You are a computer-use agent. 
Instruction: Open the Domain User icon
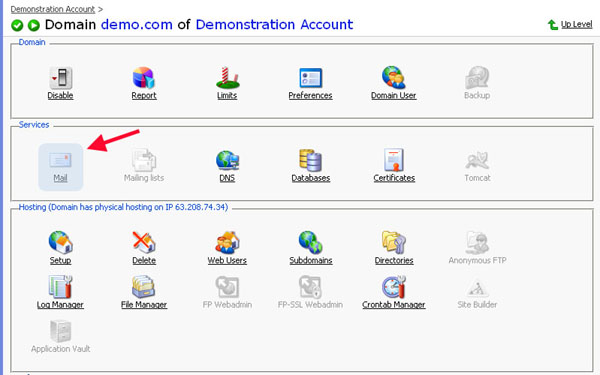pos(393,78)
